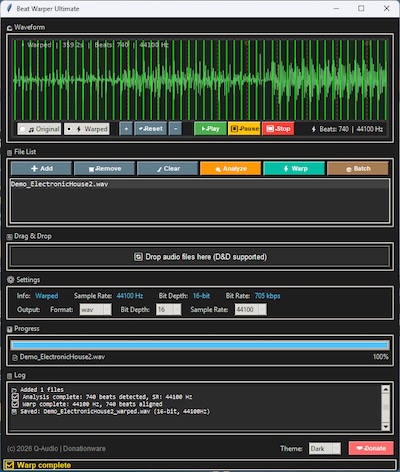Pause the audio playback

[244, 129]
